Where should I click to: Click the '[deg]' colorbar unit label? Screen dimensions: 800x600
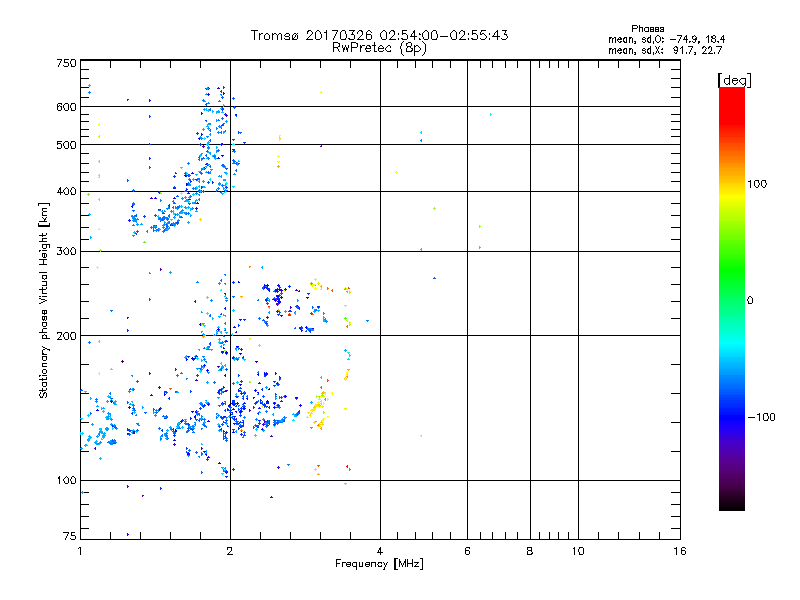[x=734, y=80]
